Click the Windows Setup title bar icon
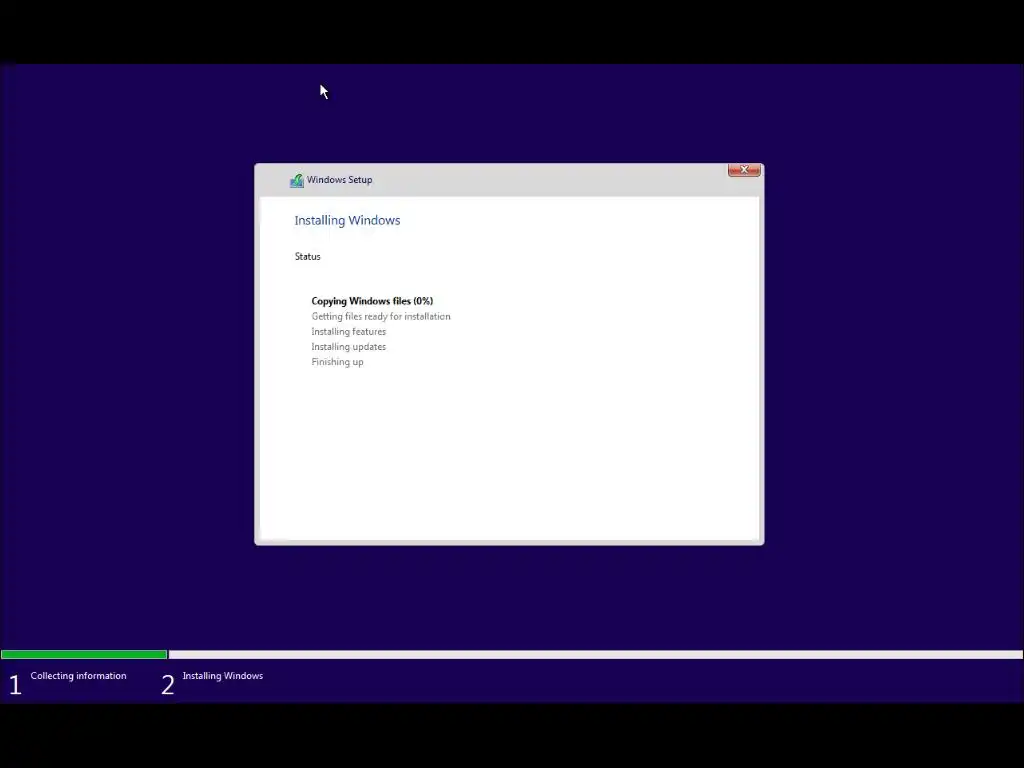 point(296,180)
